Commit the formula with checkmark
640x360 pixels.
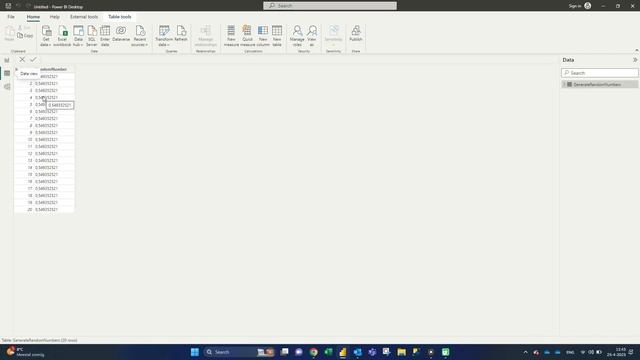tap(33, 60)
